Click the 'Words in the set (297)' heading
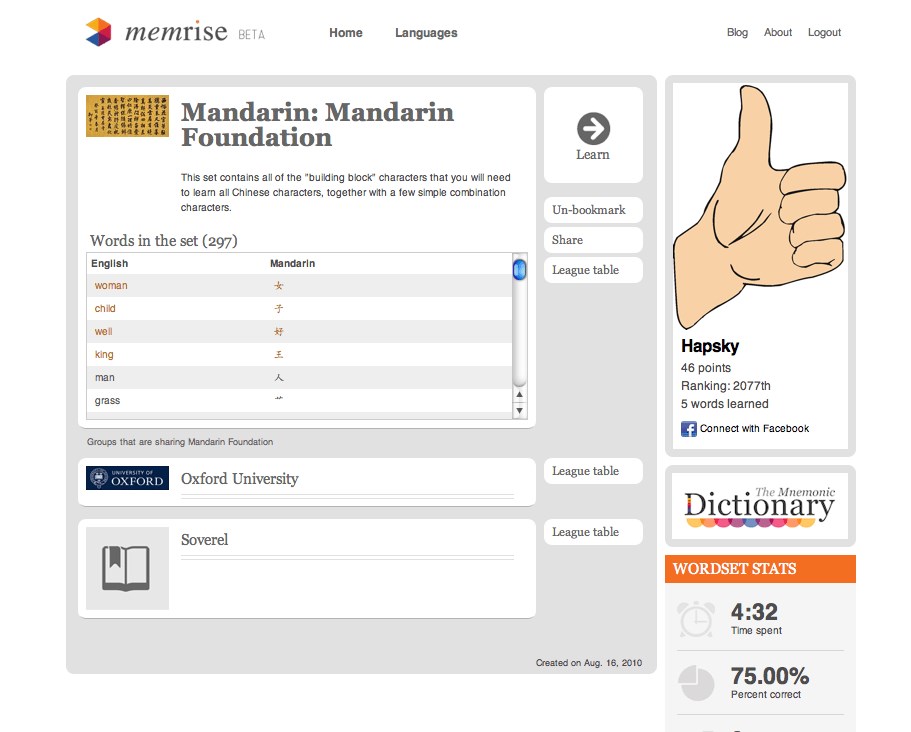Viewport: 911px width, 732px height. 164,241
